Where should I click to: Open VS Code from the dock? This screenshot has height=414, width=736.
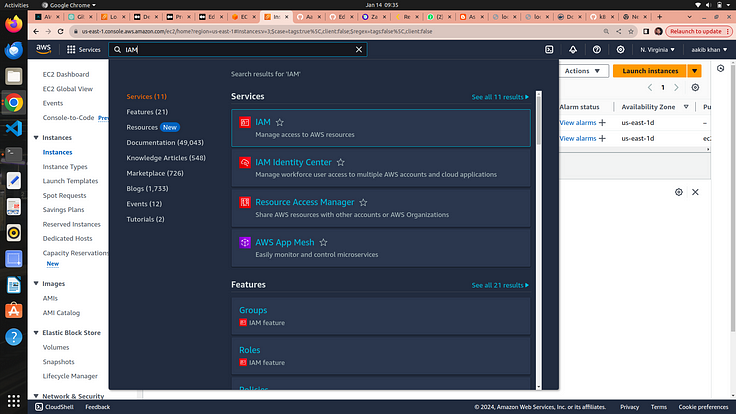tap(14, 128)
